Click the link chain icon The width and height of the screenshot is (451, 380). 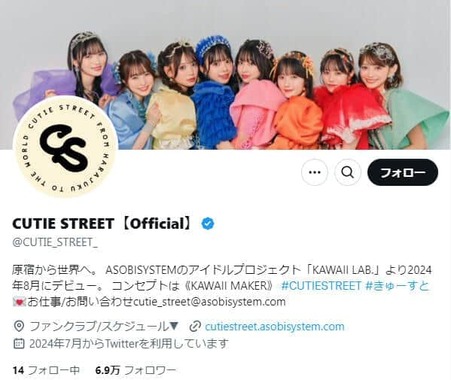coord(194,326)
